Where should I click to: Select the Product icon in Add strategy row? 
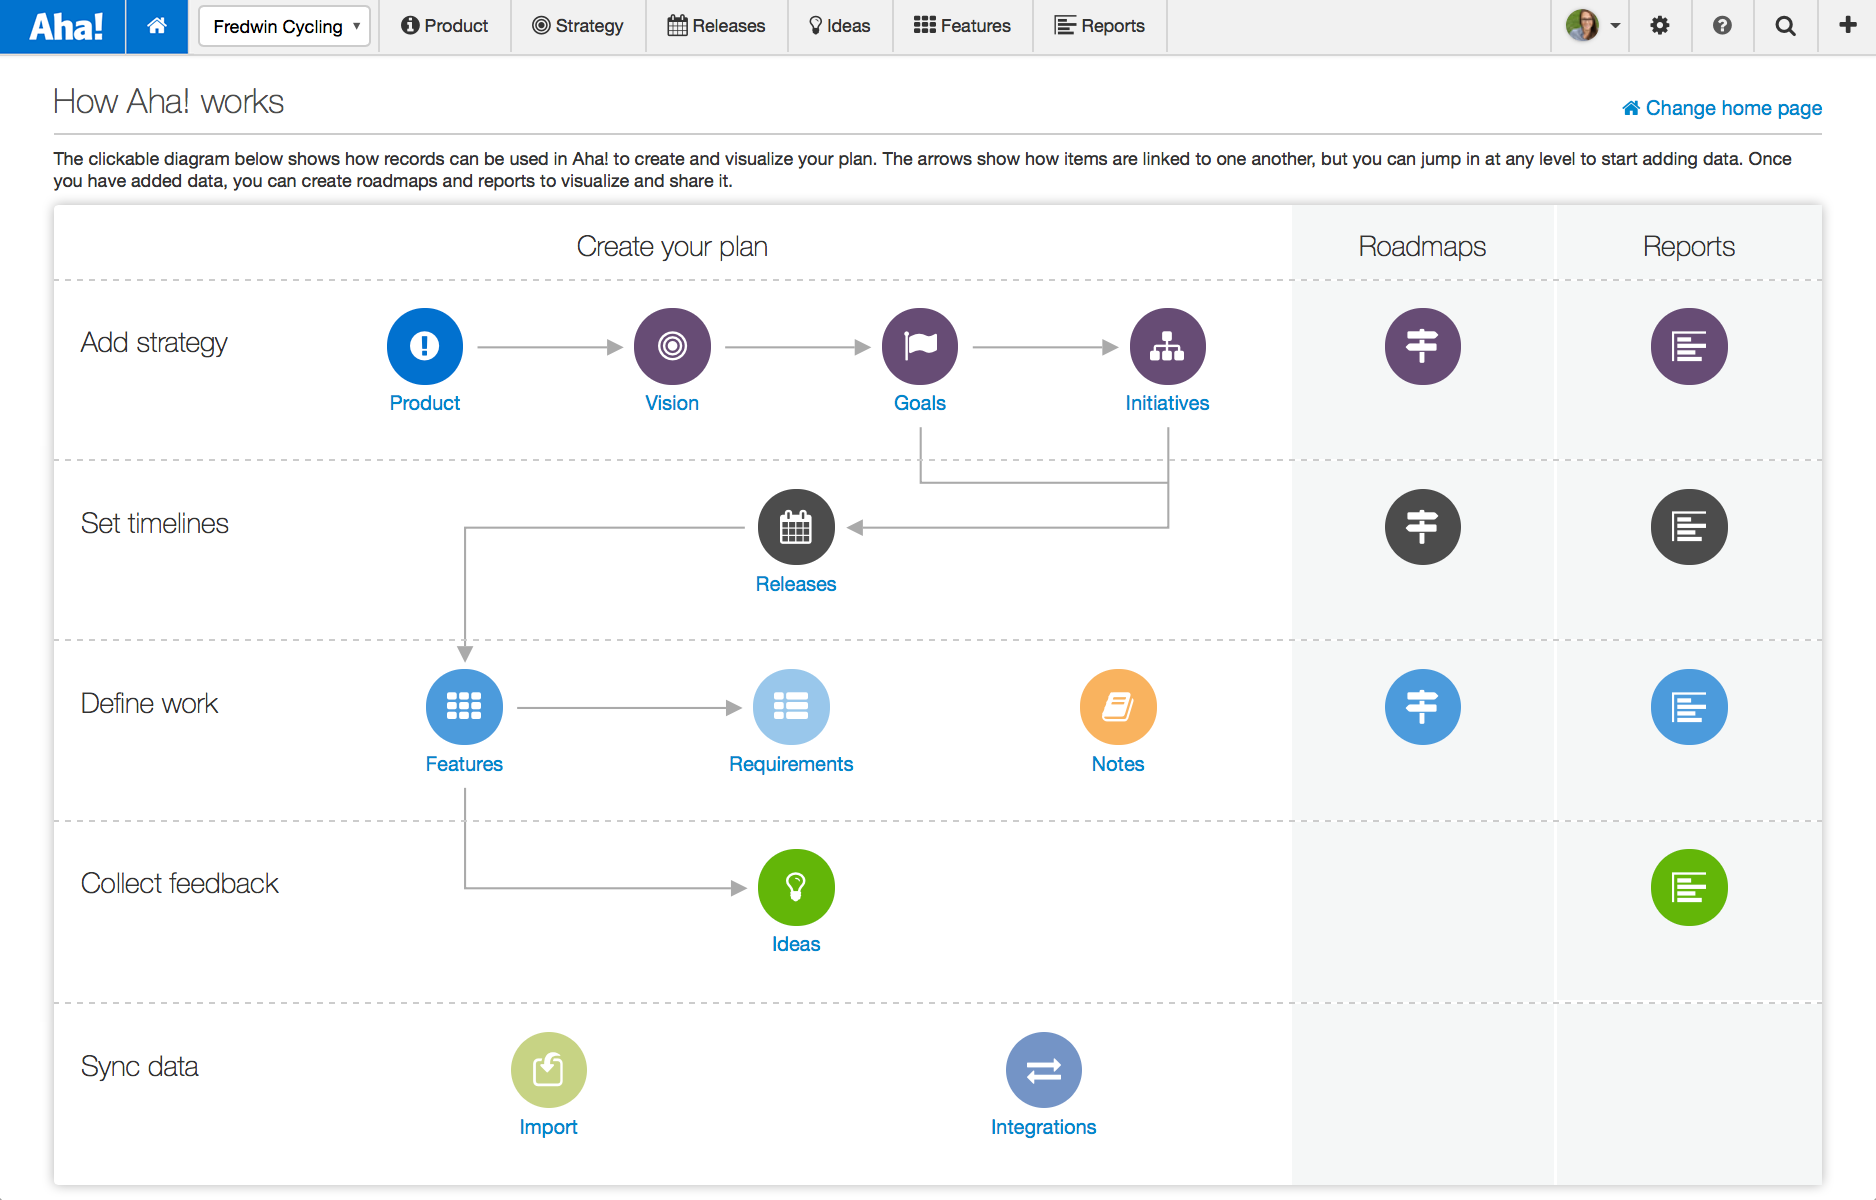tap(424, 346)
